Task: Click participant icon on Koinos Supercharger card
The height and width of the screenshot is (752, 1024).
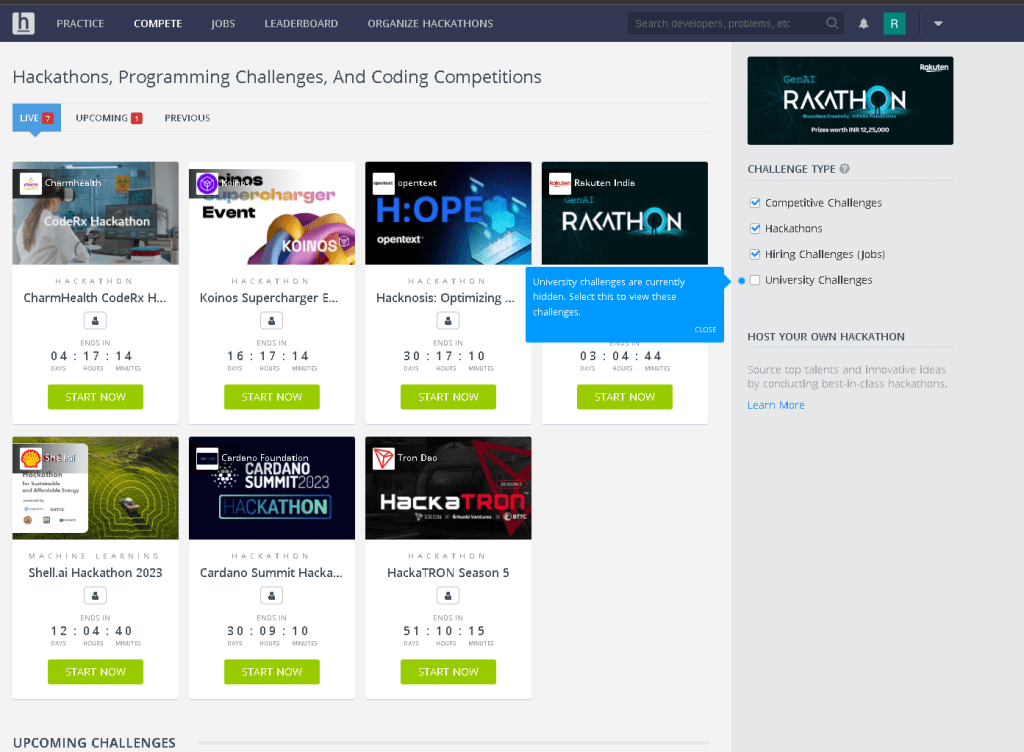Action: (x=272, y=321)
